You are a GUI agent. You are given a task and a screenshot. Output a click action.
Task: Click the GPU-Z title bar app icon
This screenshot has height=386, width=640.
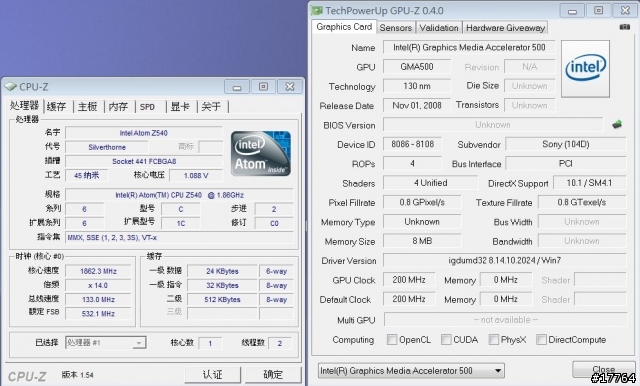pos(317,10)
